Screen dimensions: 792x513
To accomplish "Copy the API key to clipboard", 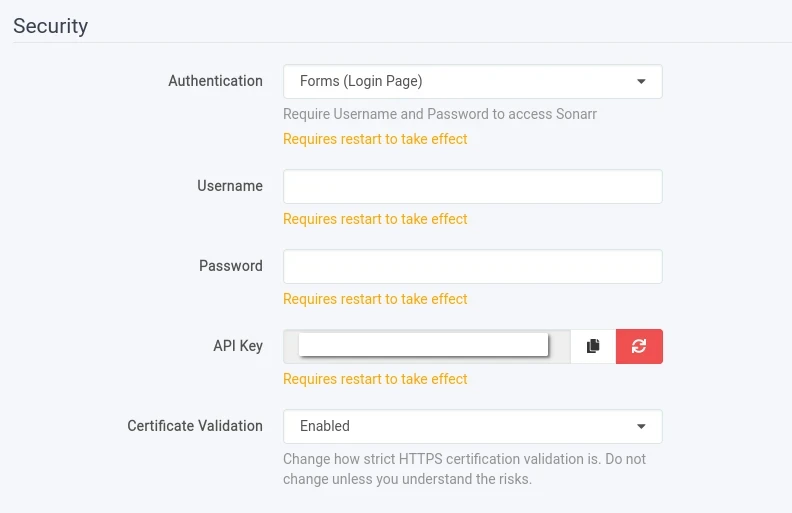I will click(593, 346).
